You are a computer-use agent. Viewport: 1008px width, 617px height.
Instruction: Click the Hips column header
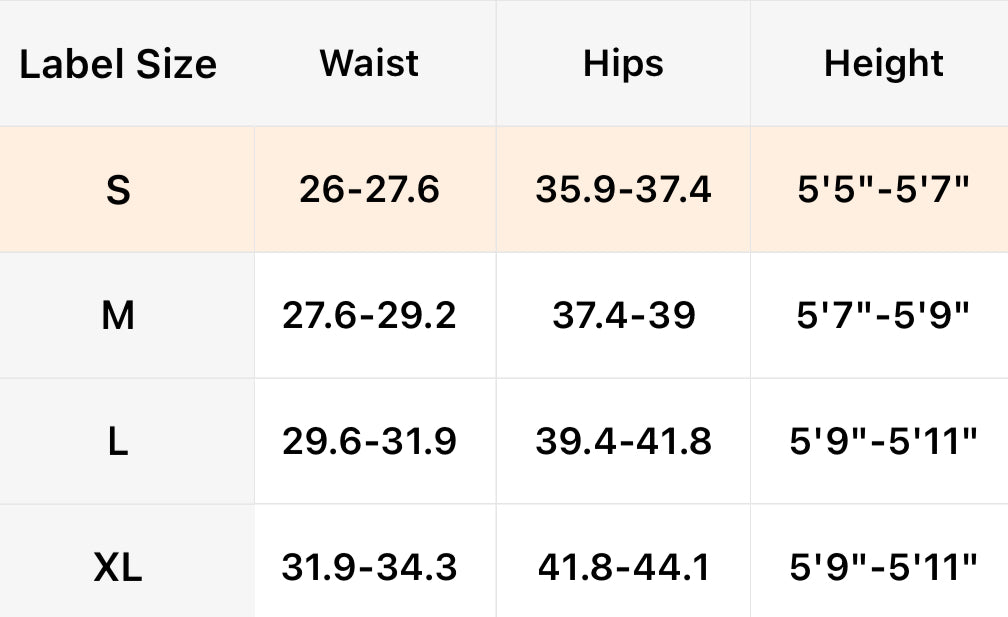coord(623,64)
